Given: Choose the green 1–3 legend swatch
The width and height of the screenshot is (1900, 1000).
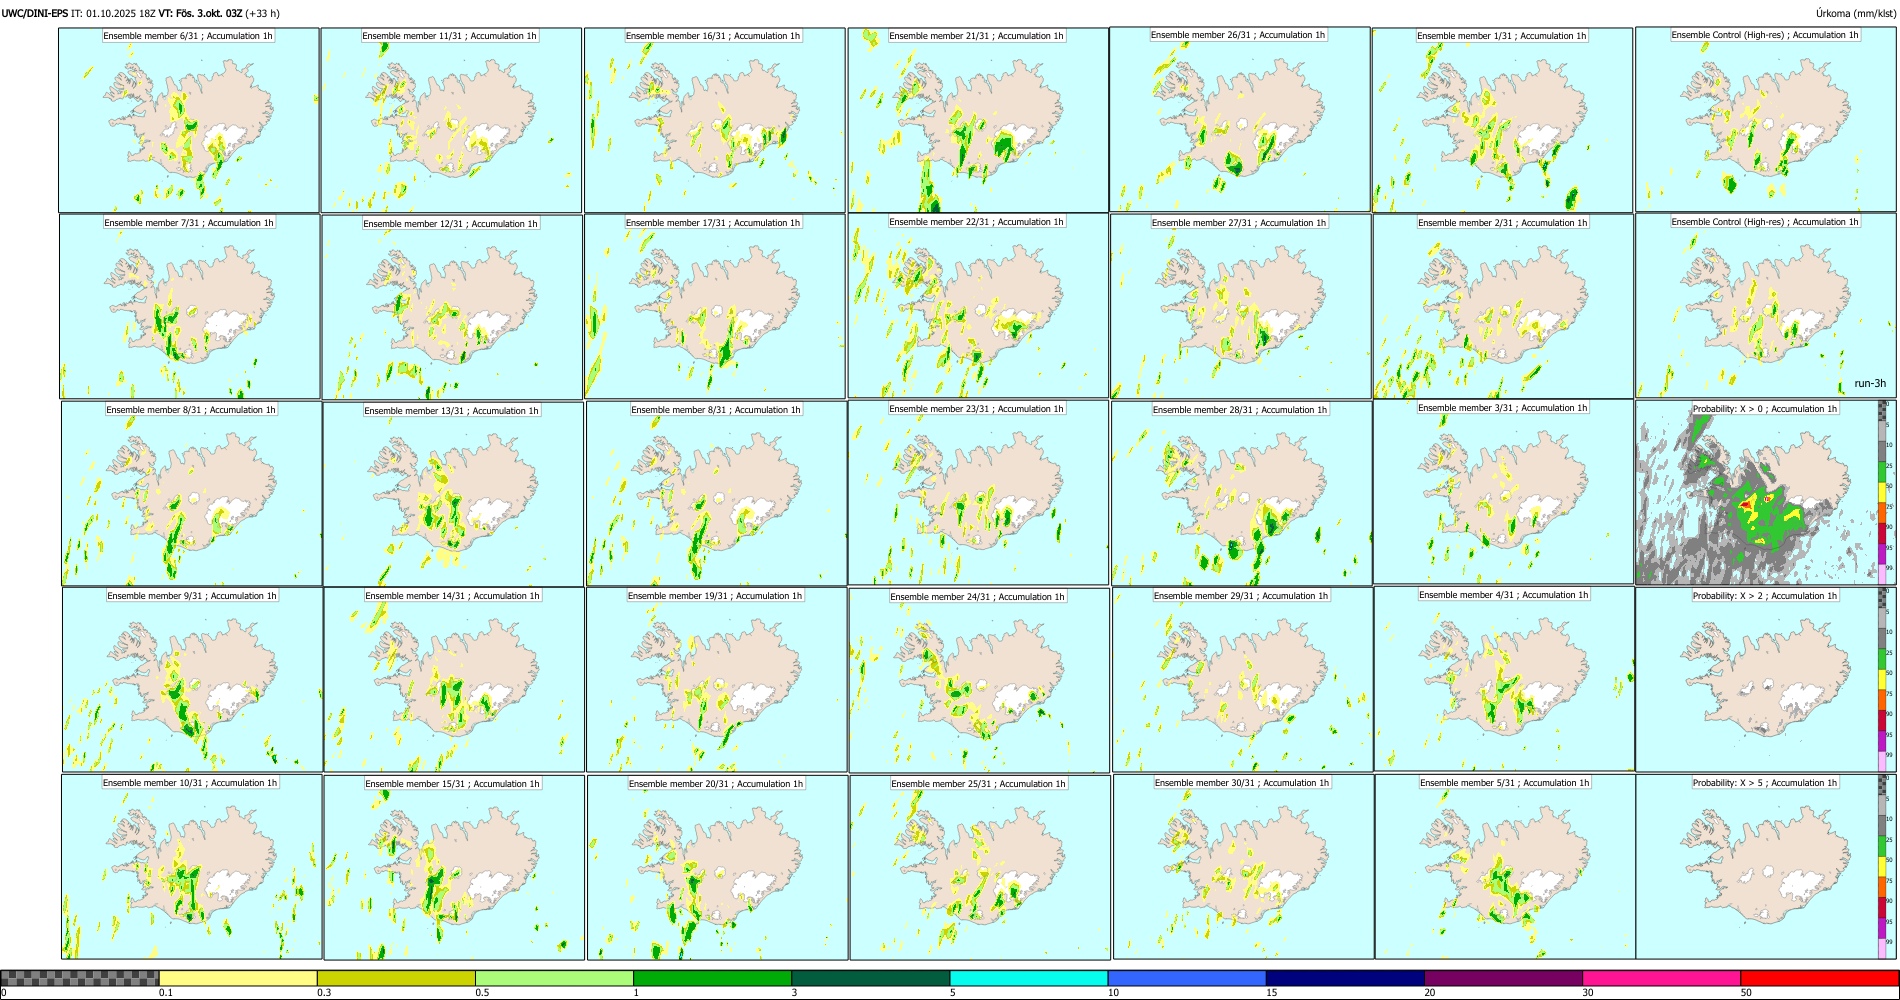Looking at the screenshot, I should (x=712, y=978).
